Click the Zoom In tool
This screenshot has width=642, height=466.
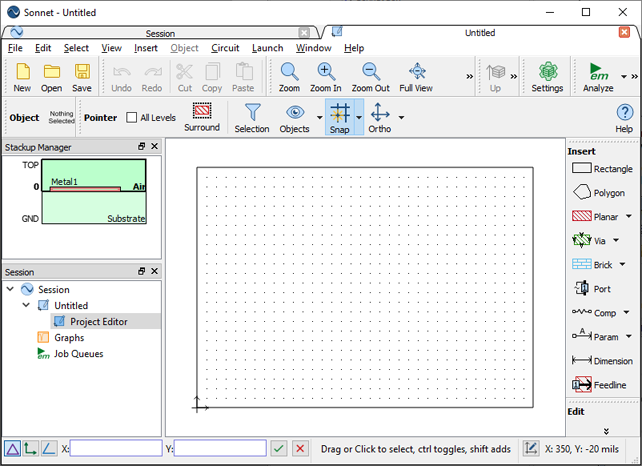(326, 77)
